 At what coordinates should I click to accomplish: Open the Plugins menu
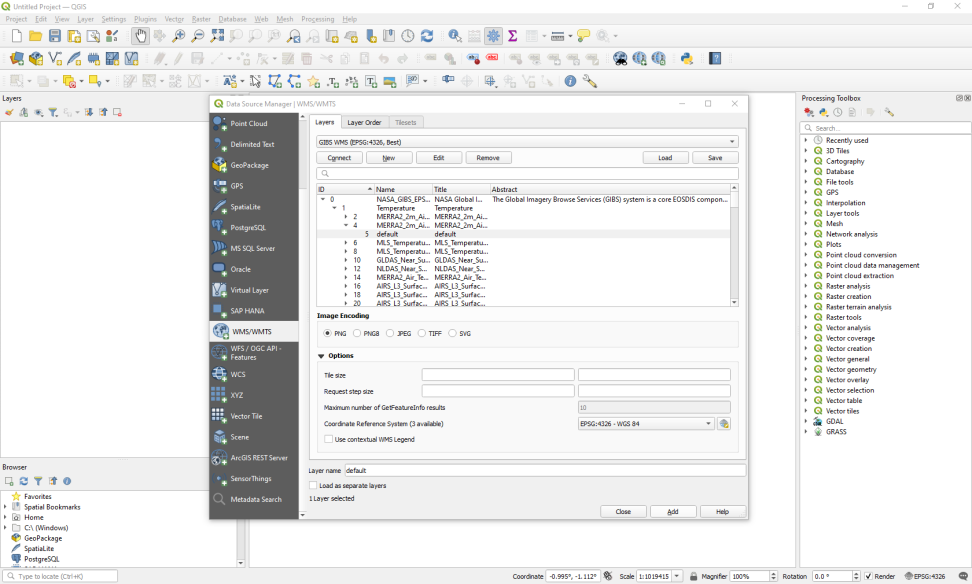tap(145, 19)
